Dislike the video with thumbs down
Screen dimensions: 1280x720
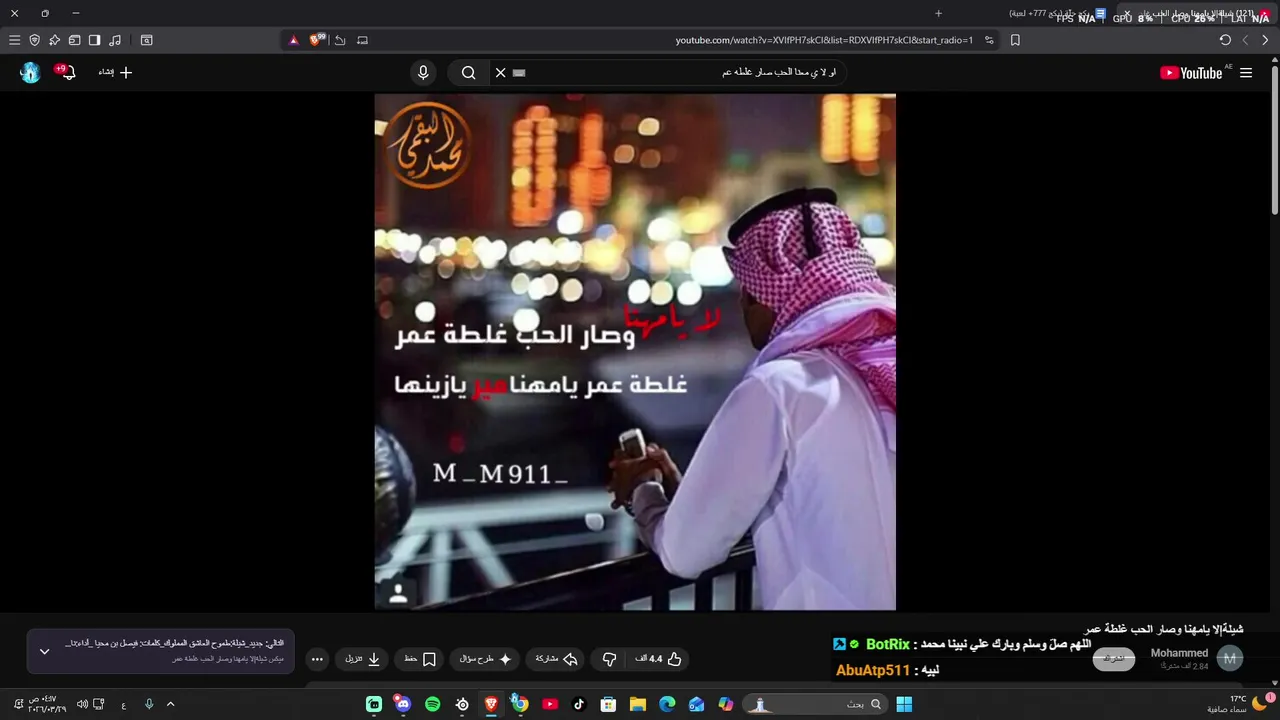pyautogui.click(x=609, y=659)
